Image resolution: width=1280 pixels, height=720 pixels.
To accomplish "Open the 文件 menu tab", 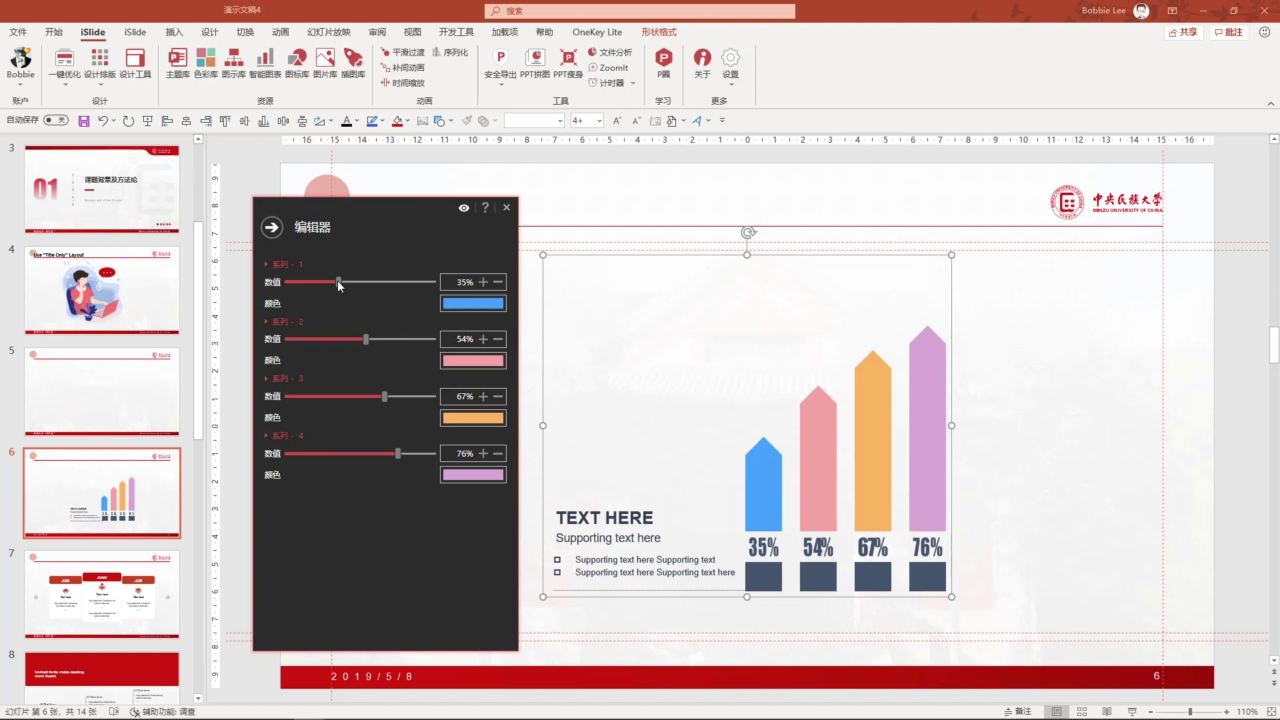I will coord(18,32).
